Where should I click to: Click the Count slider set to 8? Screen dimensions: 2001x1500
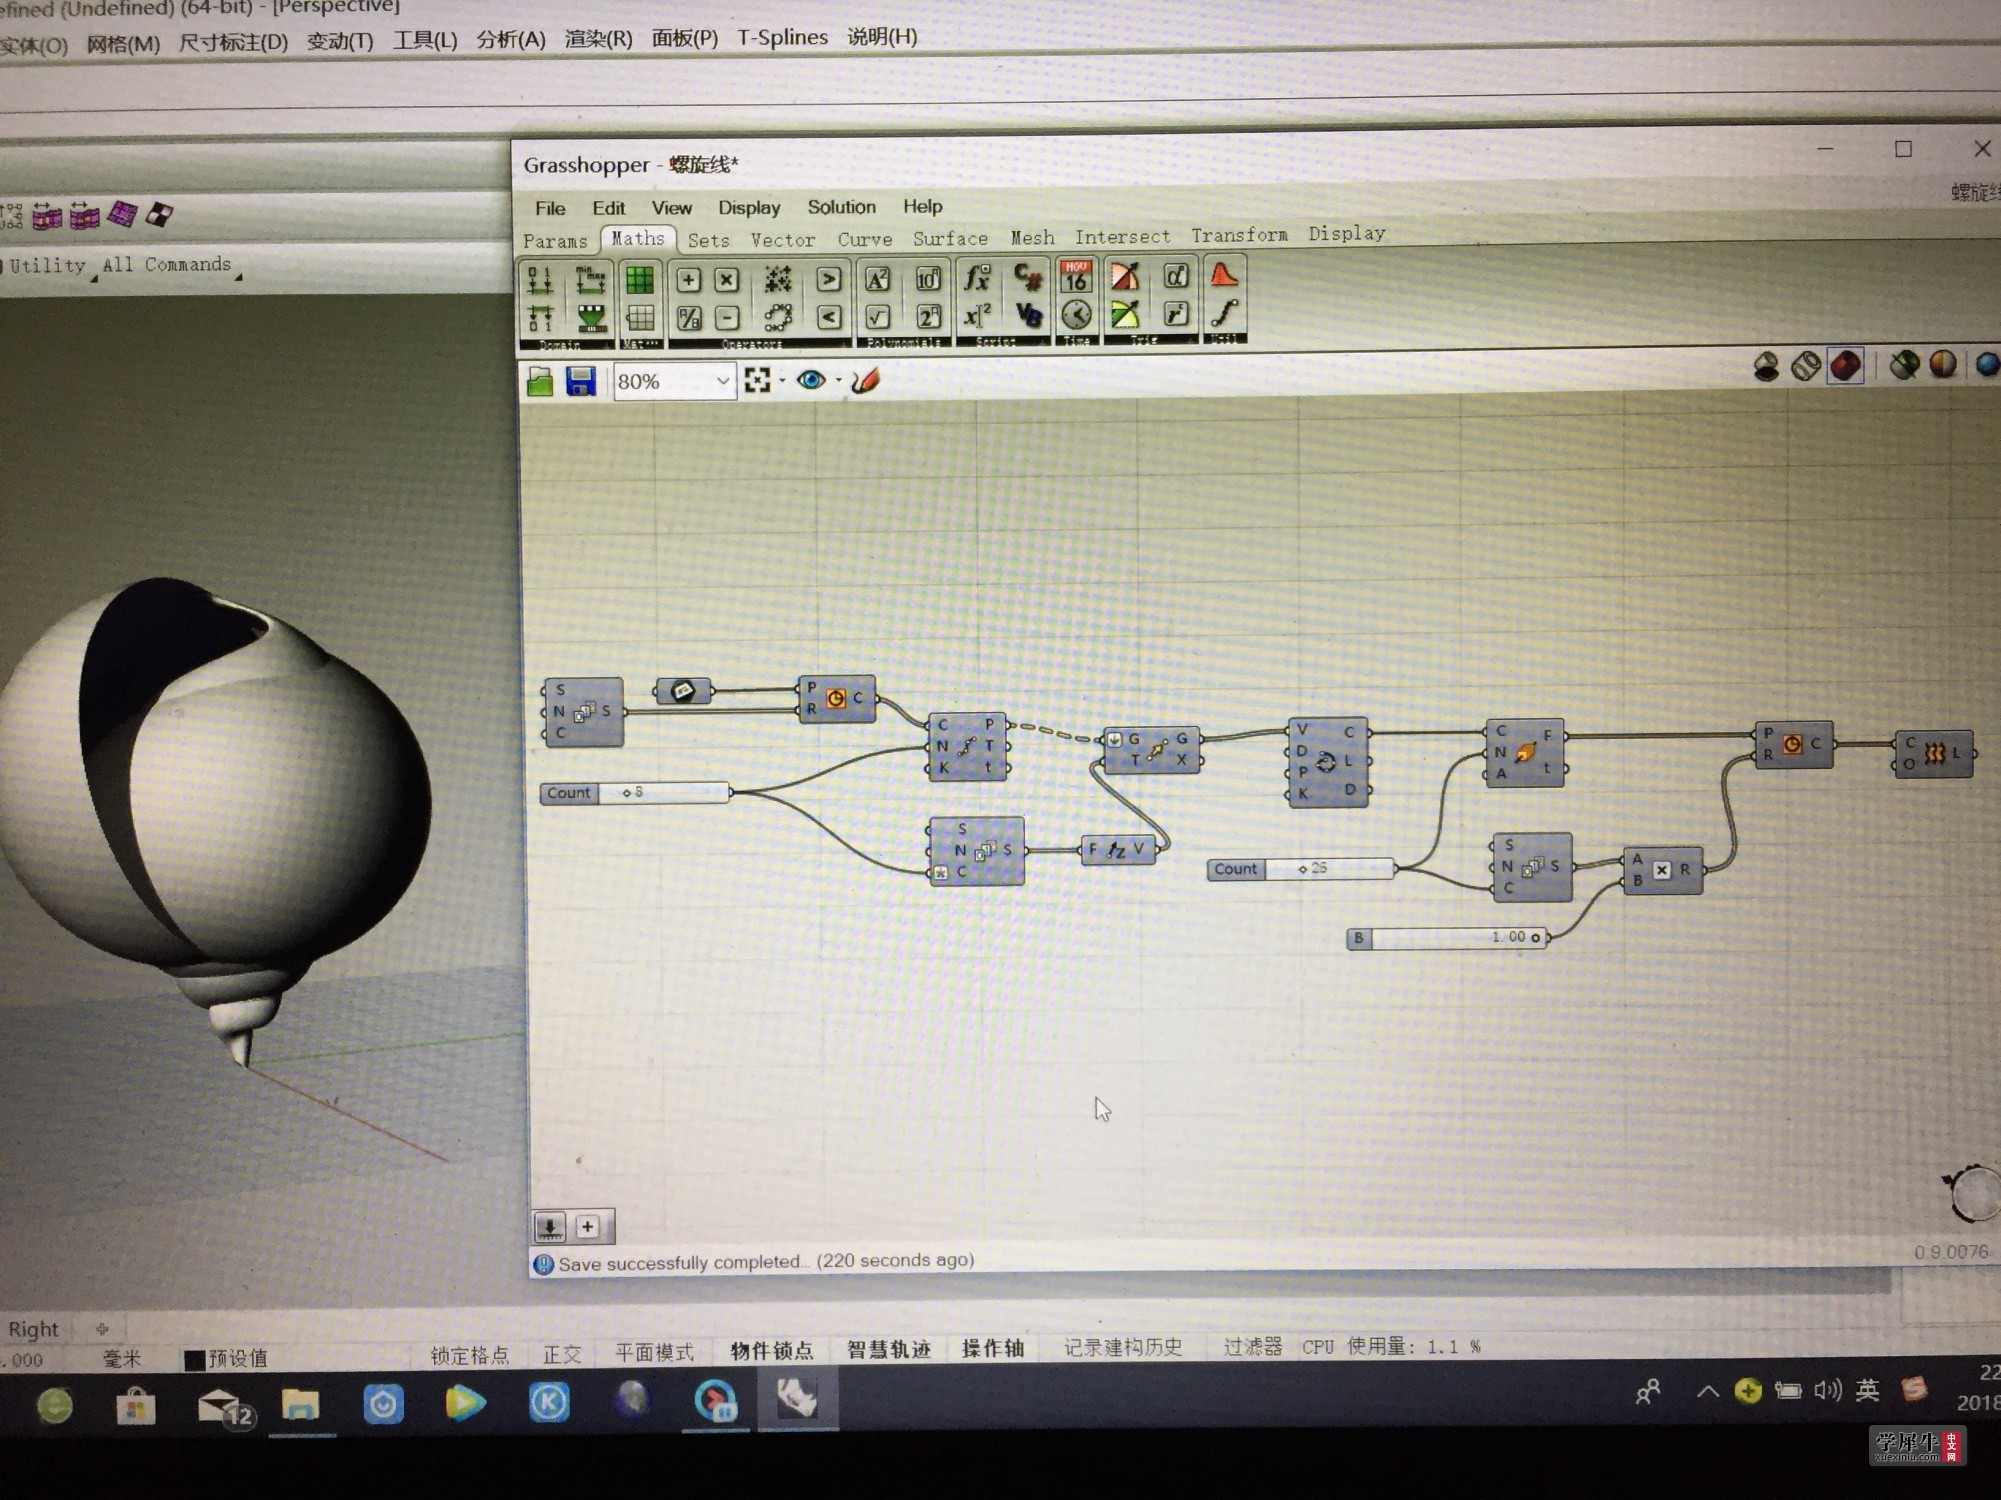[636, 793]
